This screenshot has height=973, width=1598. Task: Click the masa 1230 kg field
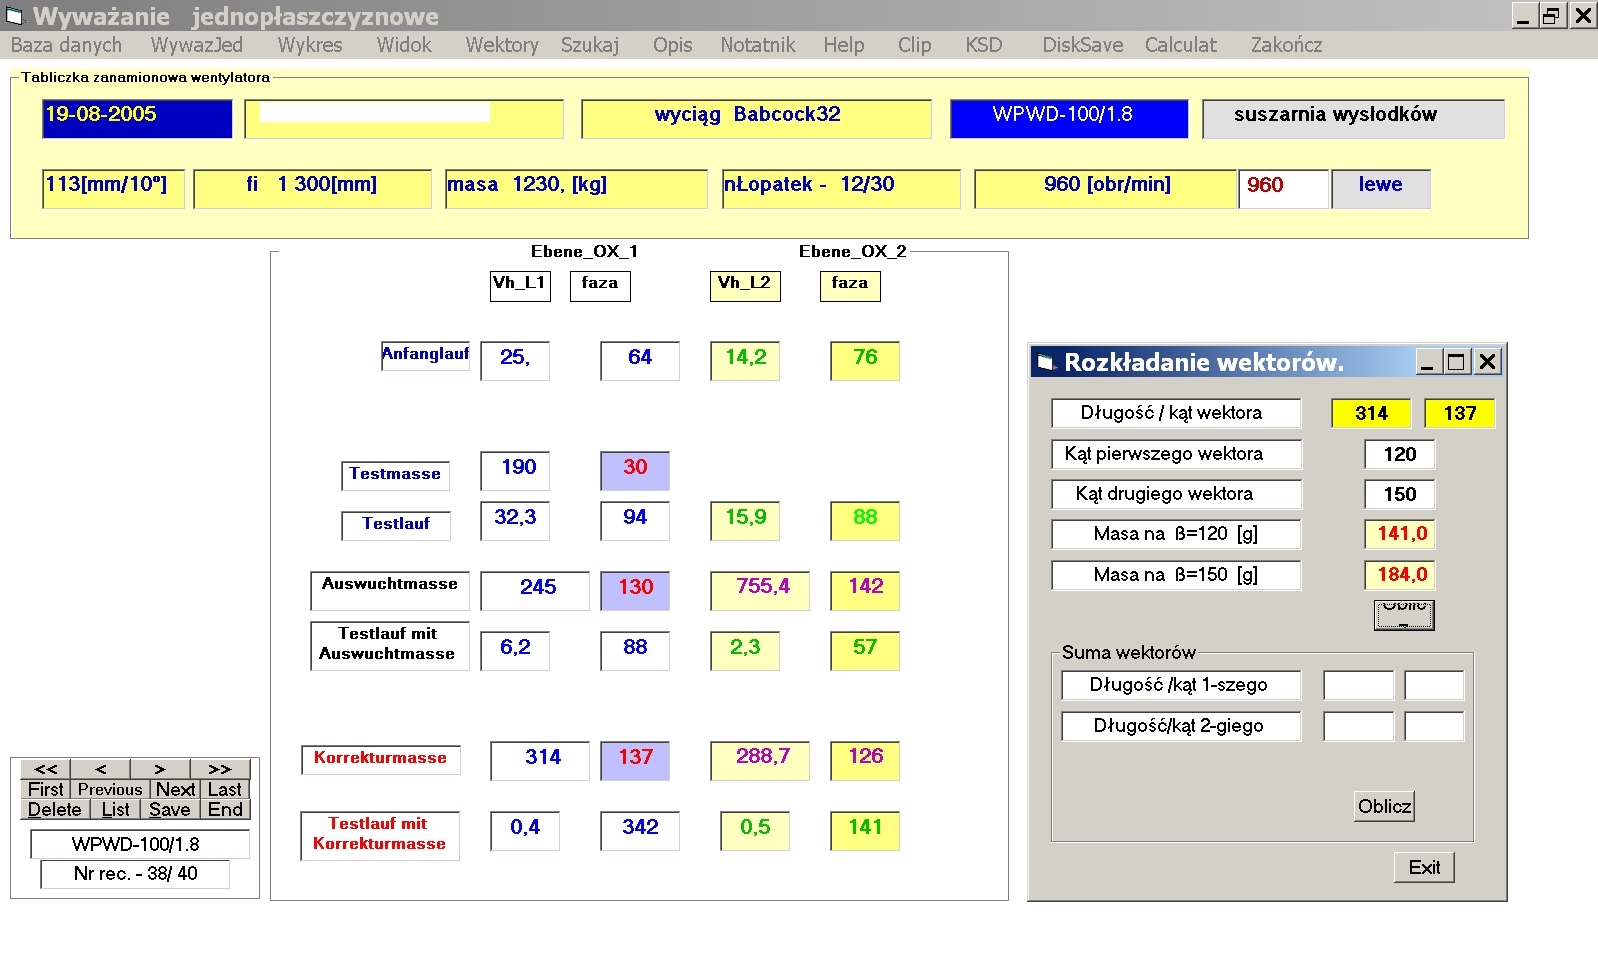[x=576, y=188]
